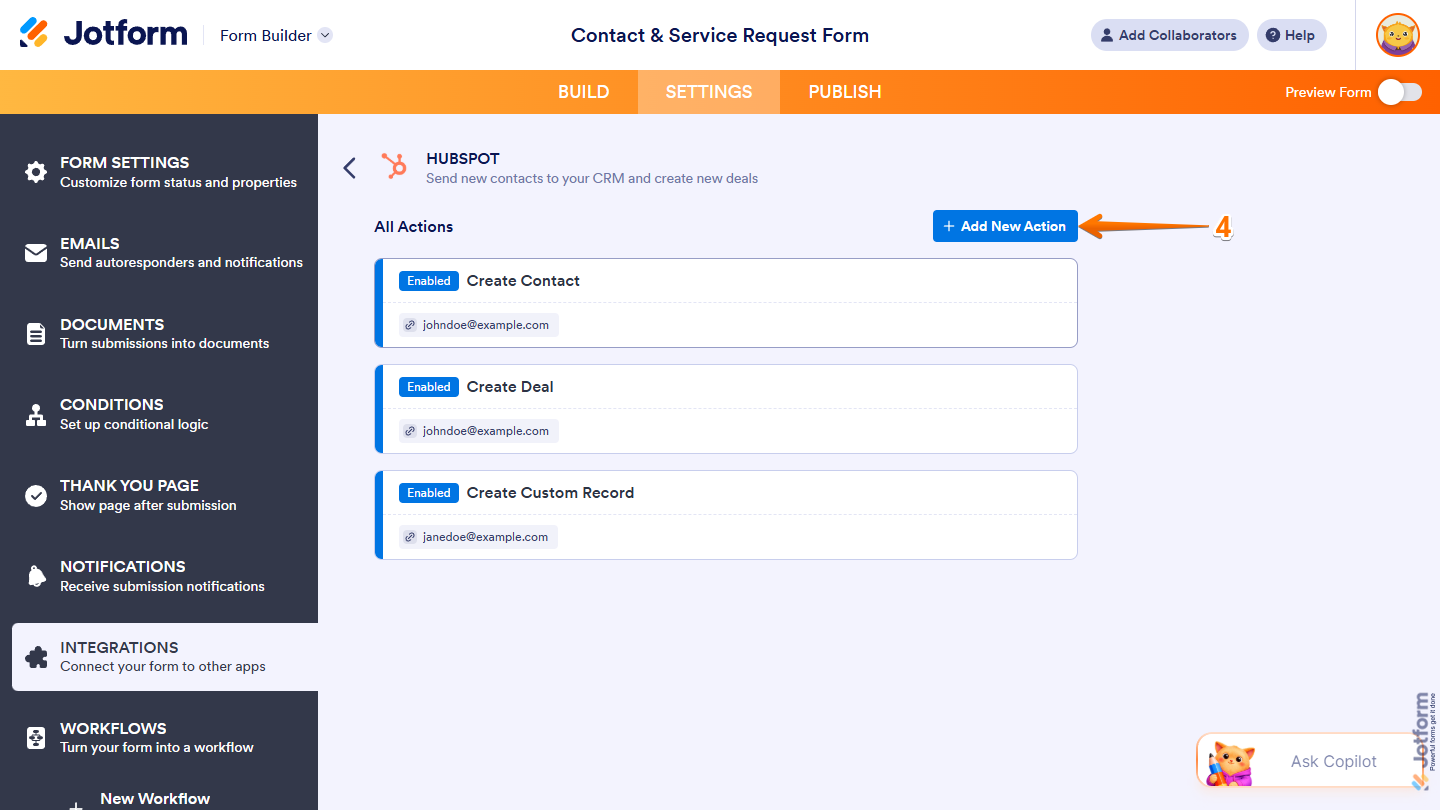
Task: Switch to the SETTINGS tab
Action: click(x=709, y=92)
